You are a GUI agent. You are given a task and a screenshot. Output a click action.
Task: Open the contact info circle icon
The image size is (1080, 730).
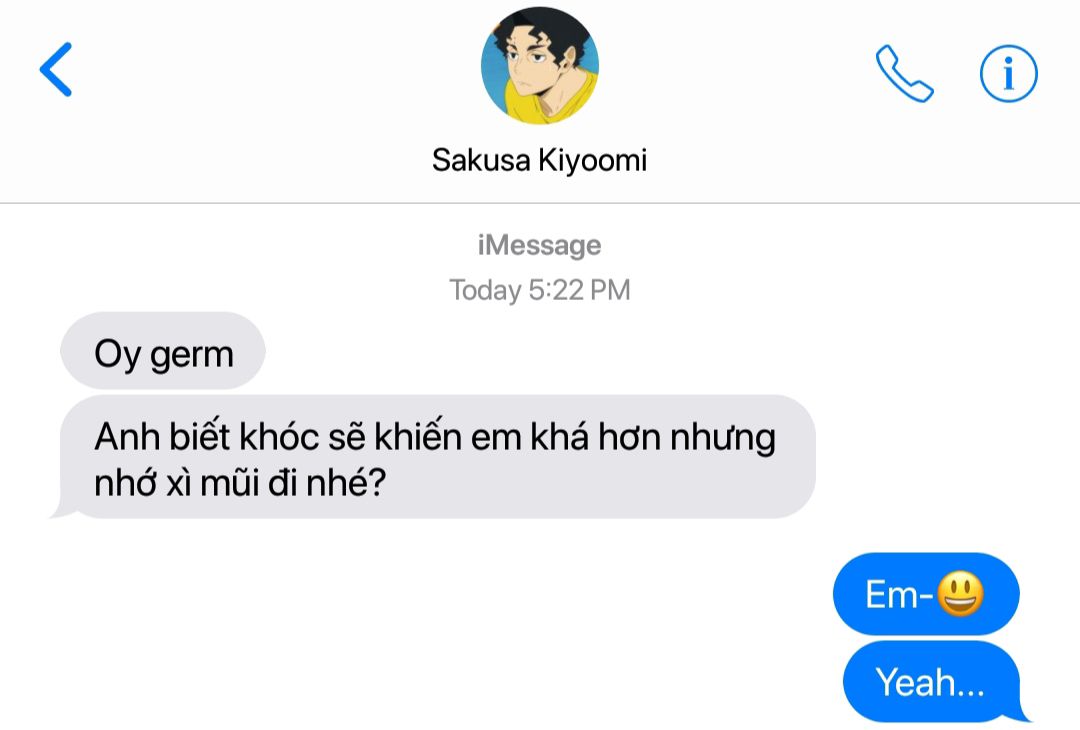(x=1008, y=74)
